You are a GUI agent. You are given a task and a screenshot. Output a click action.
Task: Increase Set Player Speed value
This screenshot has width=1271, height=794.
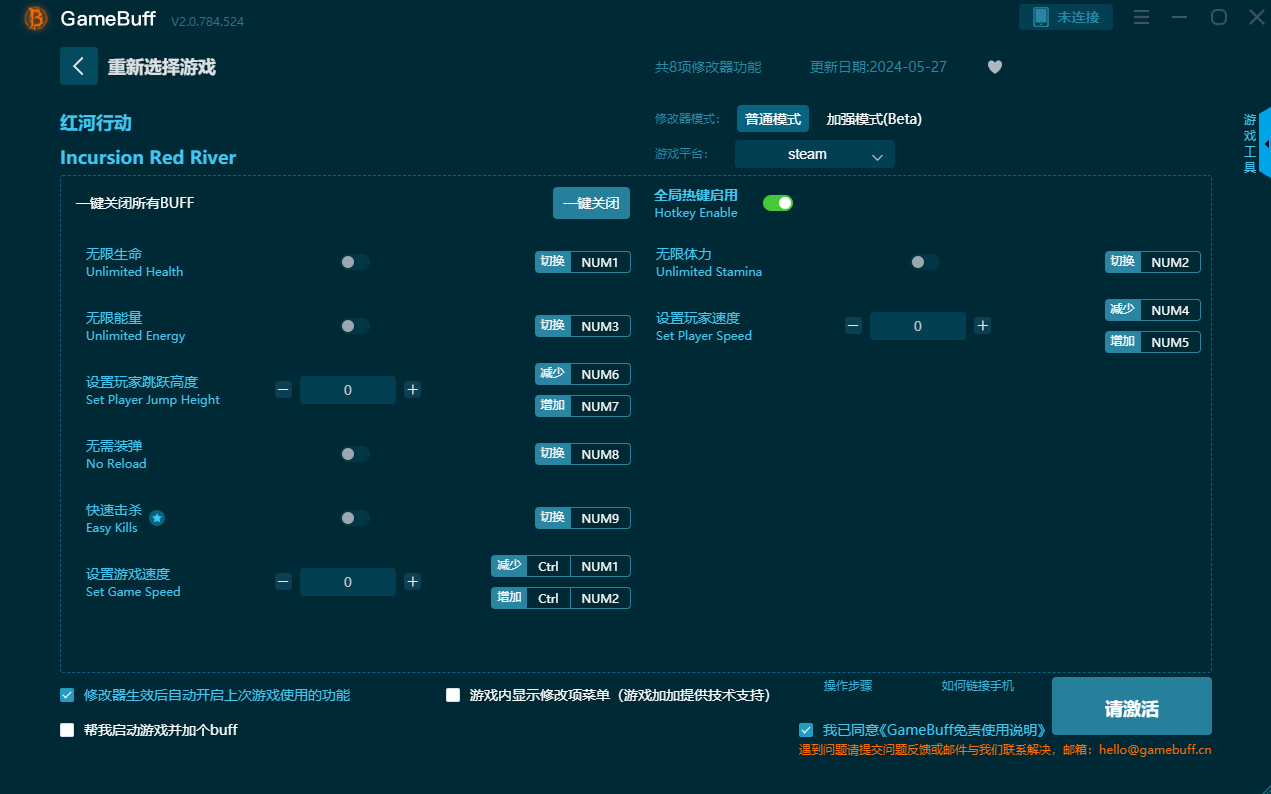point(982,326)
